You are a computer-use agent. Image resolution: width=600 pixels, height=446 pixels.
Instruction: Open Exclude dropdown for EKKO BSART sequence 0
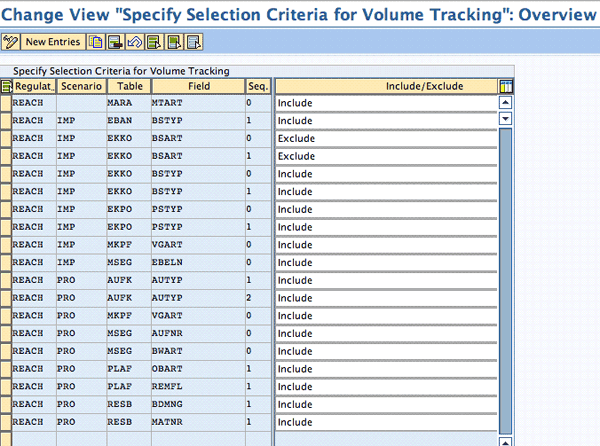[386, 137]
